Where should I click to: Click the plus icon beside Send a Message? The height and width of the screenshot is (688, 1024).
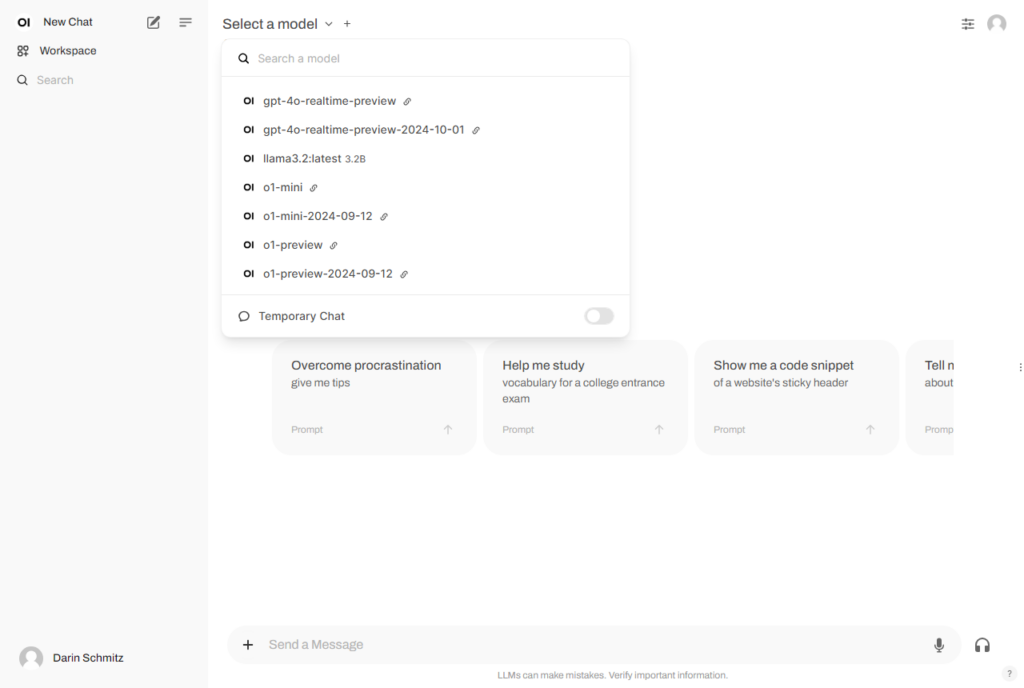[x=248, y=645]
